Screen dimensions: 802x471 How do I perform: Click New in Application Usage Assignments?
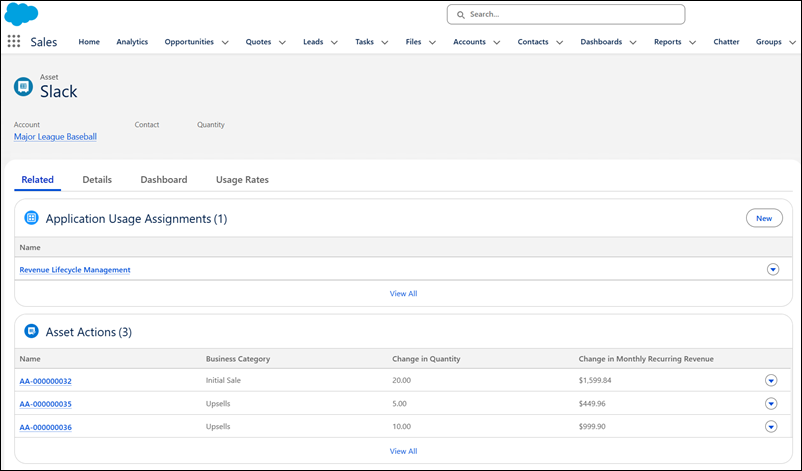[x=764, y=218]
